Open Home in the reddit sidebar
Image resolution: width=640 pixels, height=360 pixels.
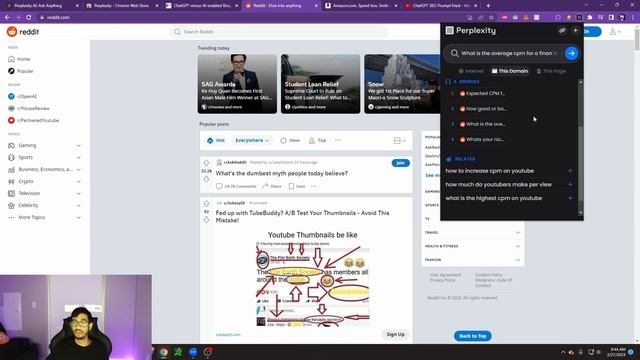pos(19,59)
